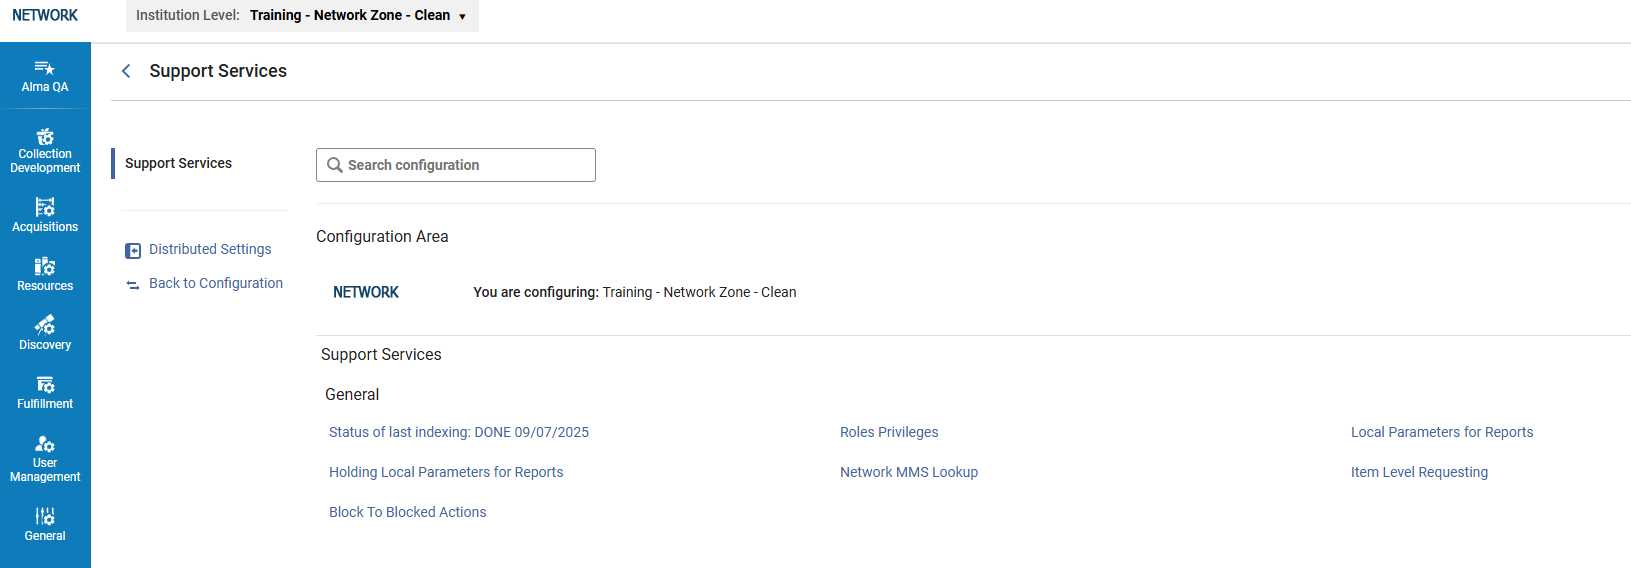The image size is (1631, 568).
Task: Open Block To Blocked Actions
Action: pyautogui.click(x=408, y=512)
